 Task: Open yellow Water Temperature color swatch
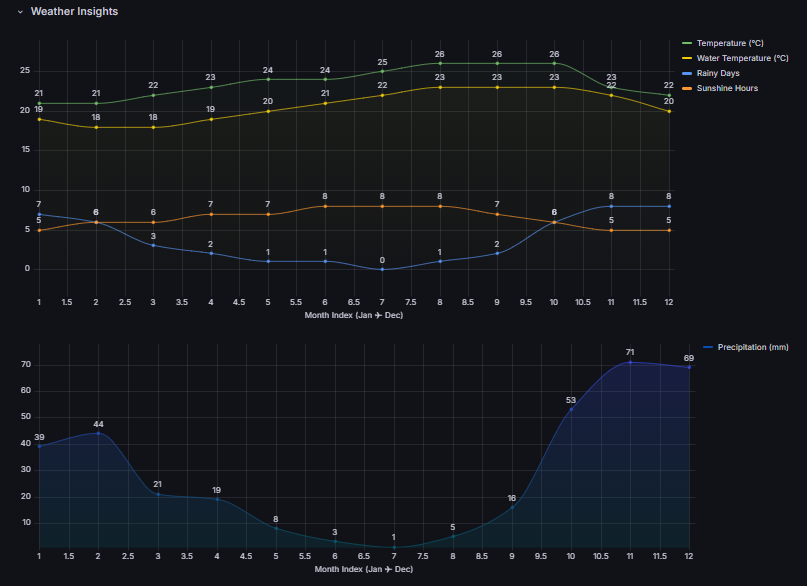(x=686, y=58)
